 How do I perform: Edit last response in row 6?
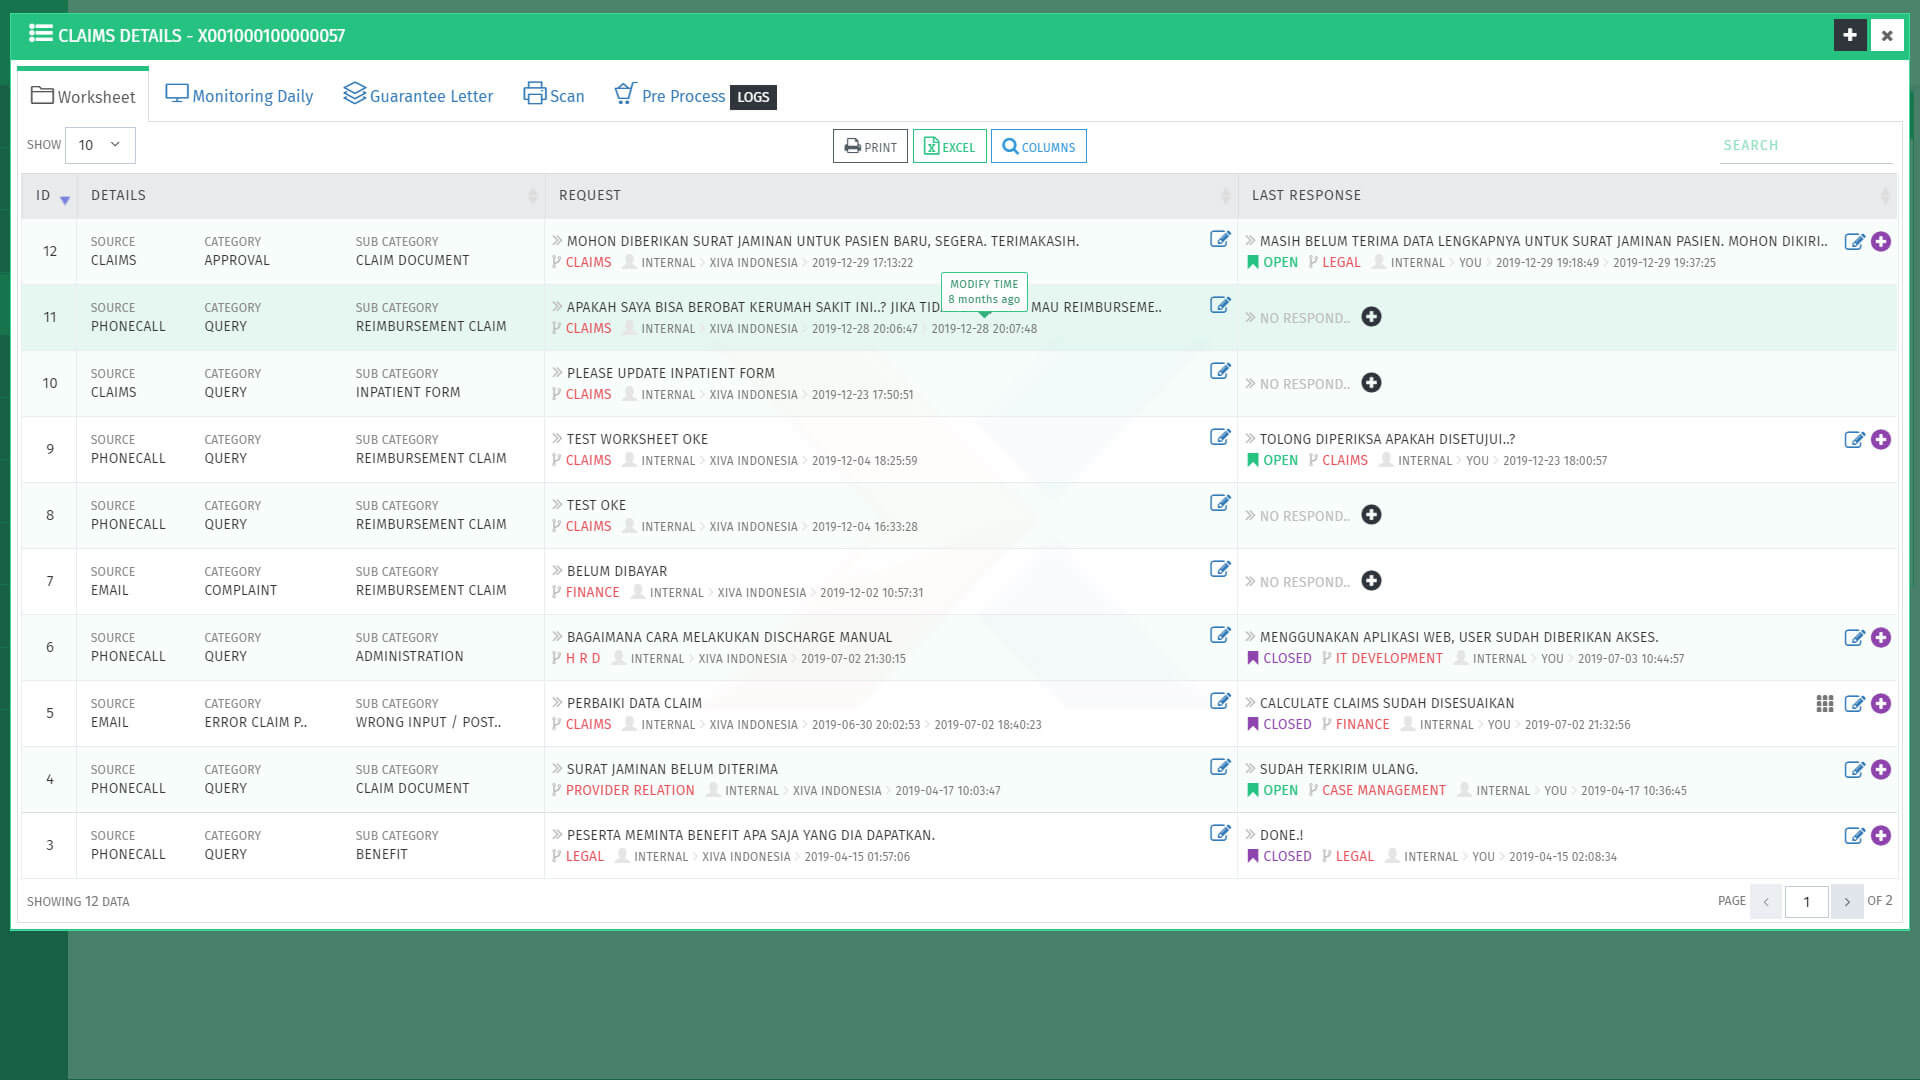click(1854, 638)
